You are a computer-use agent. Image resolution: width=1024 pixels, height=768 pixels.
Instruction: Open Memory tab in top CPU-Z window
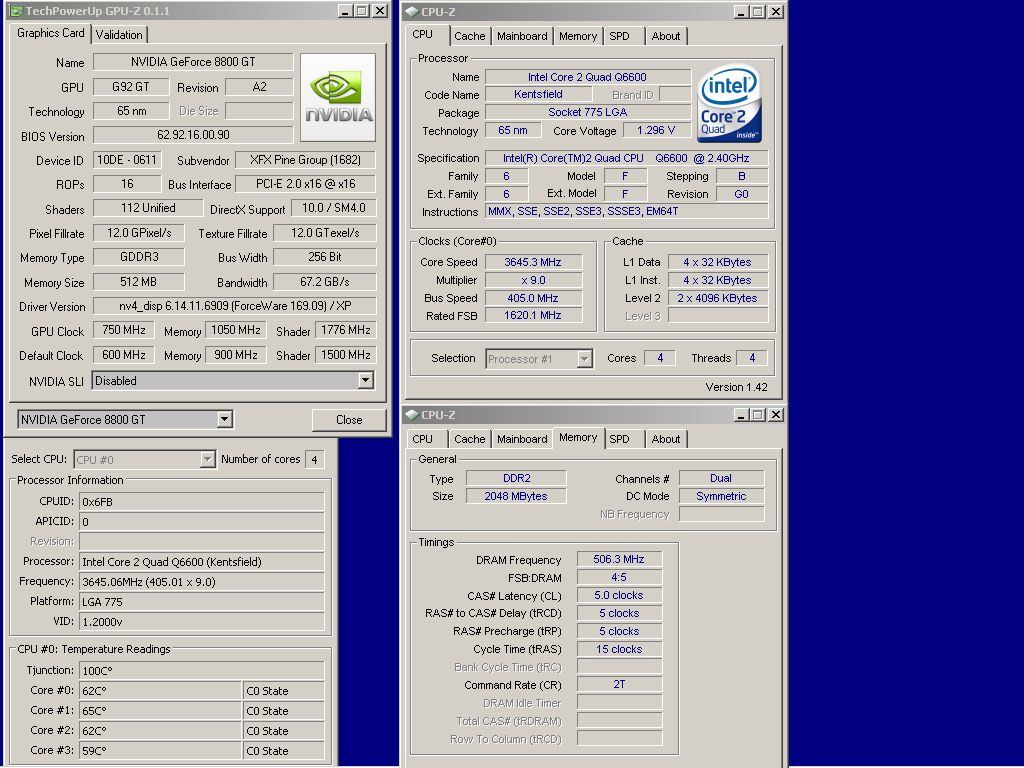coord(577,36)
